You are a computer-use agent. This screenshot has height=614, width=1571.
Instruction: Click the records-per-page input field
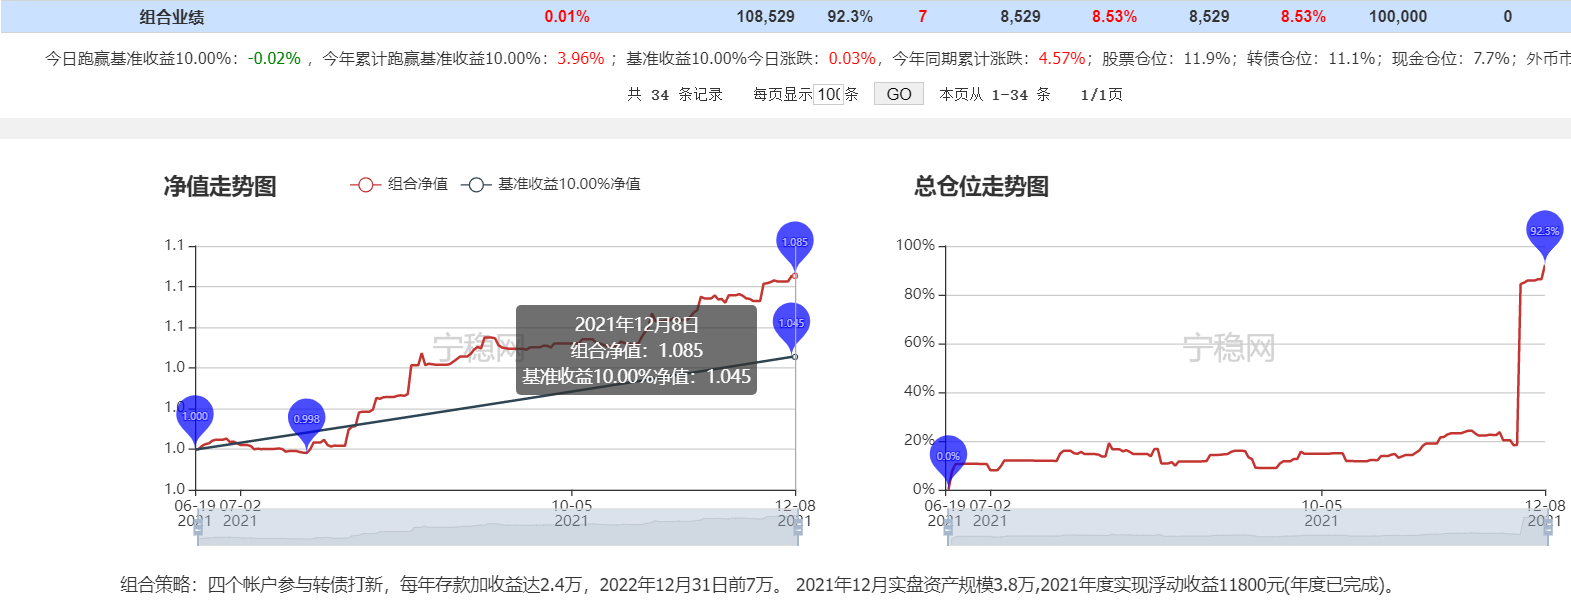pyautogui.click(x=829, y=94)
